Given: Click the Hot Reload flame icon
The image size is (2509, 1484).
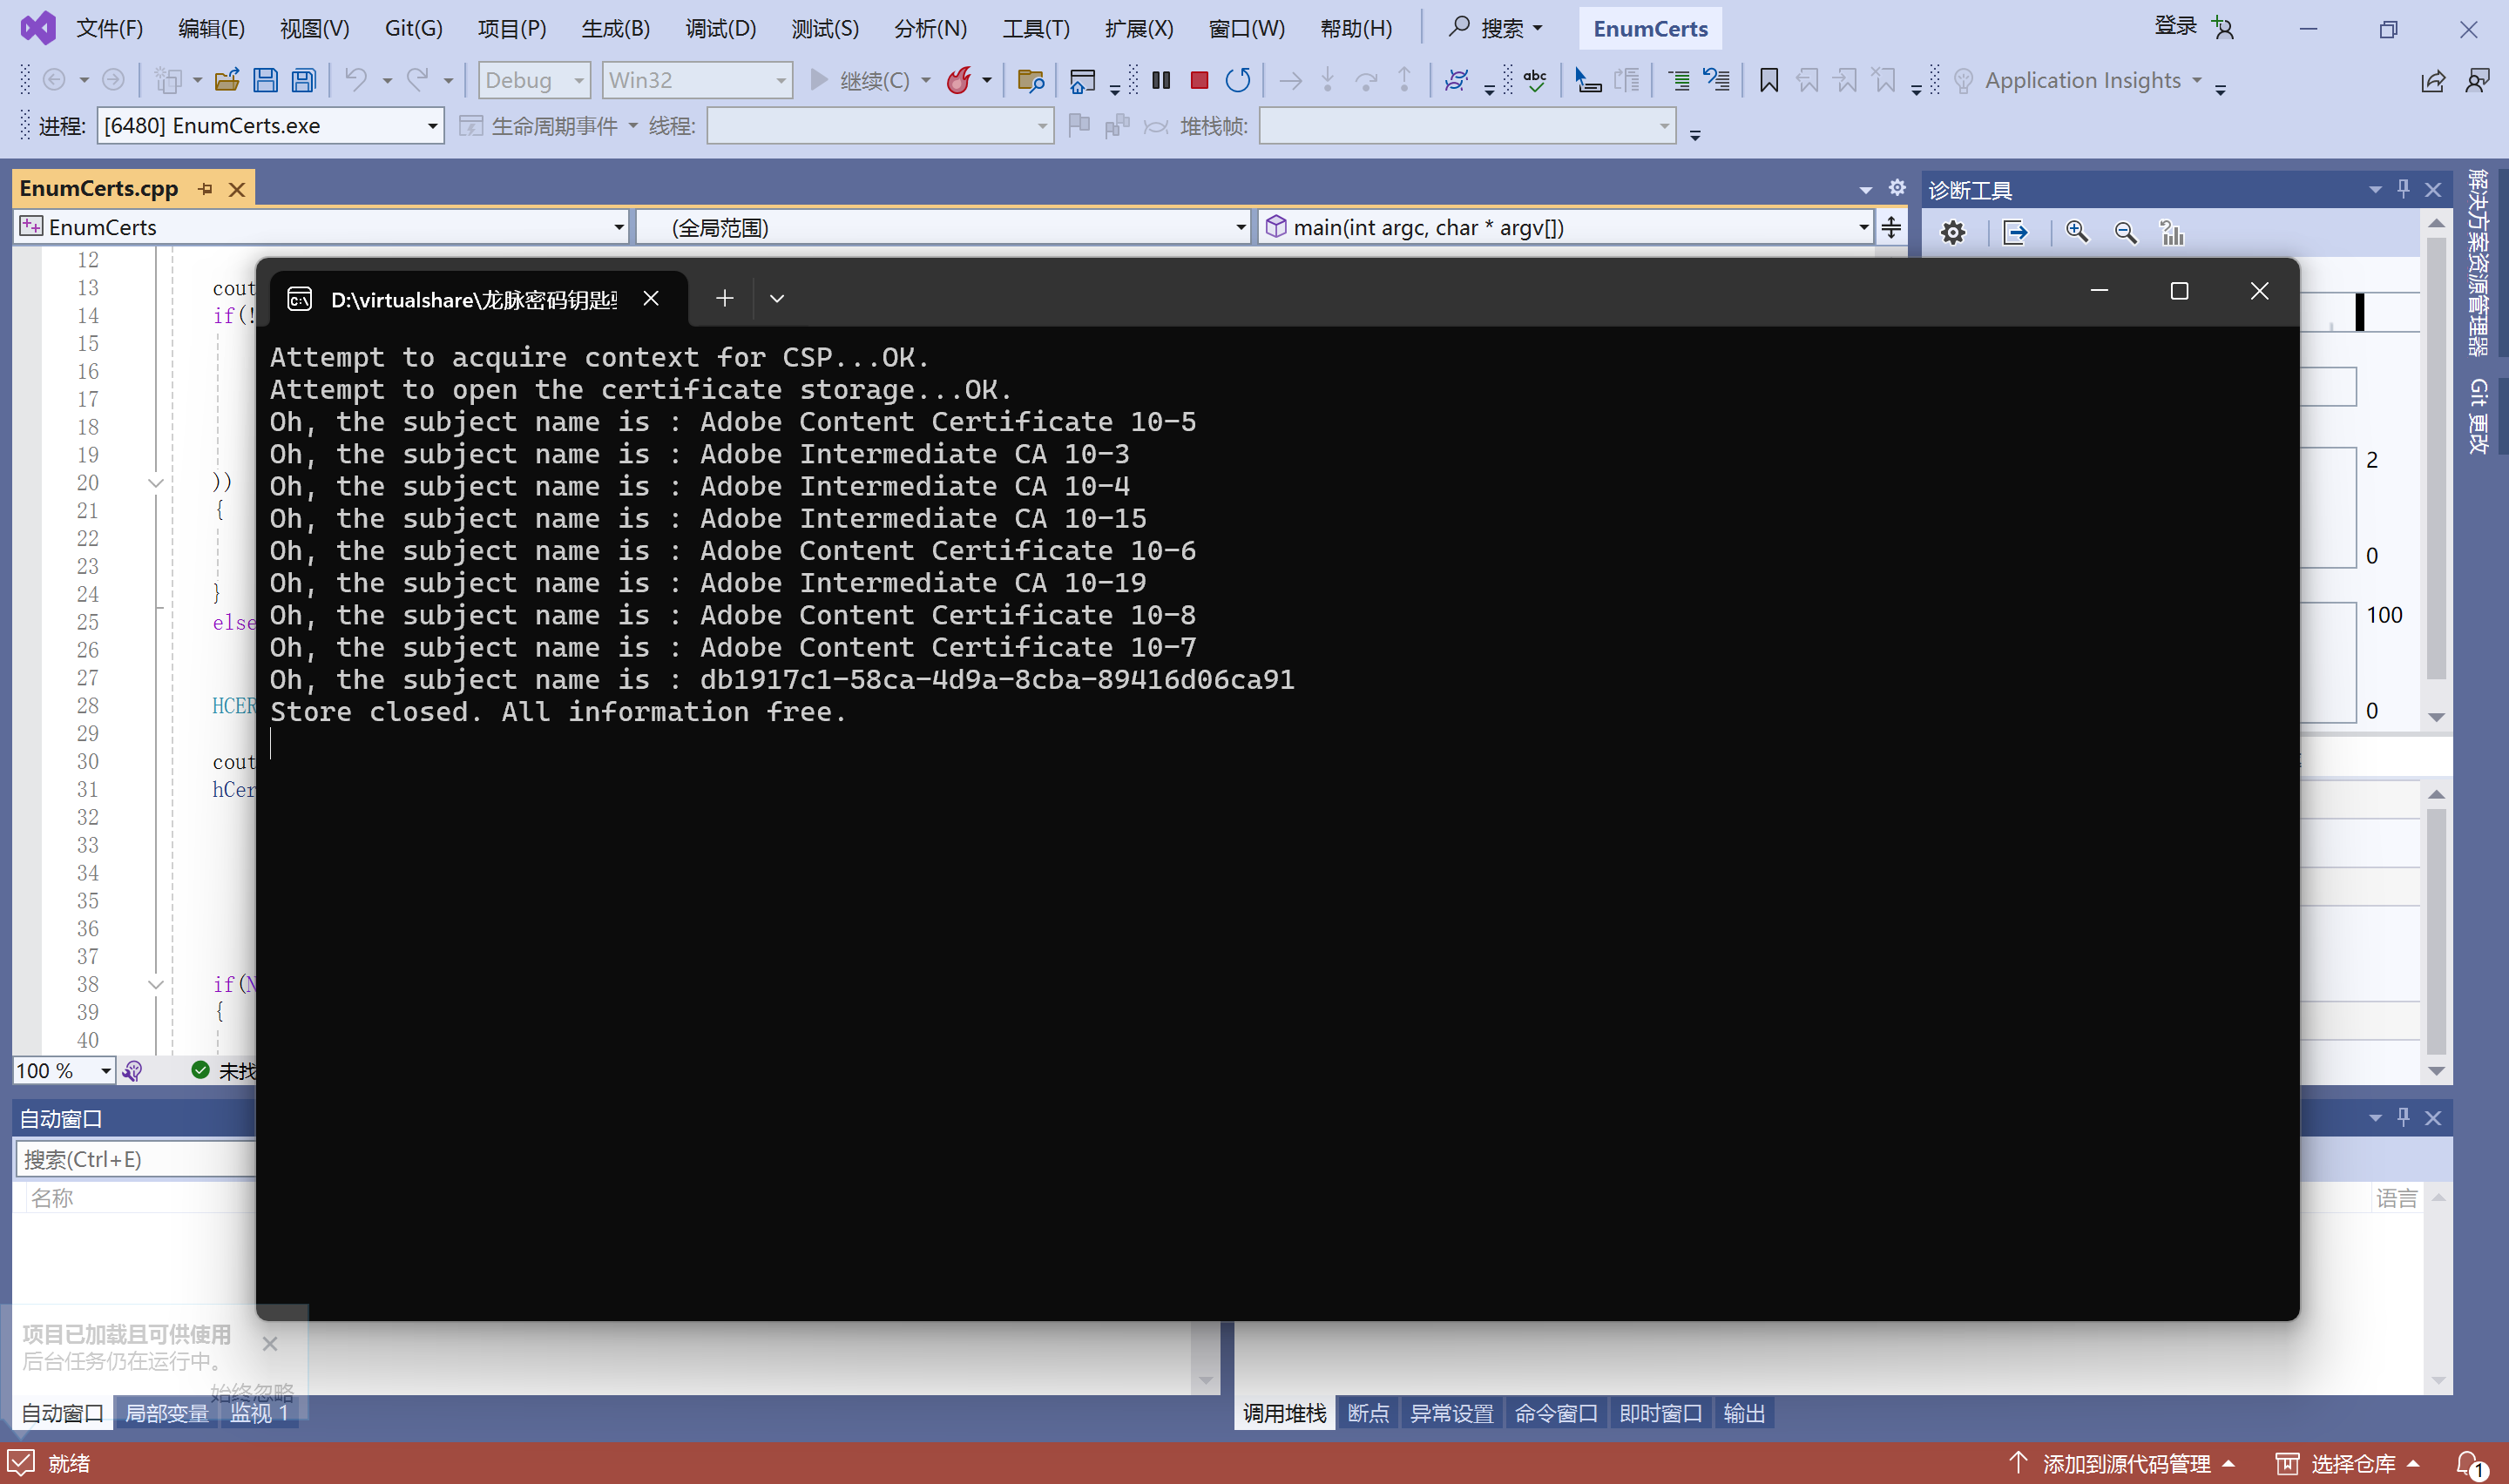Looking at the screenshot, I should [958, 80].
